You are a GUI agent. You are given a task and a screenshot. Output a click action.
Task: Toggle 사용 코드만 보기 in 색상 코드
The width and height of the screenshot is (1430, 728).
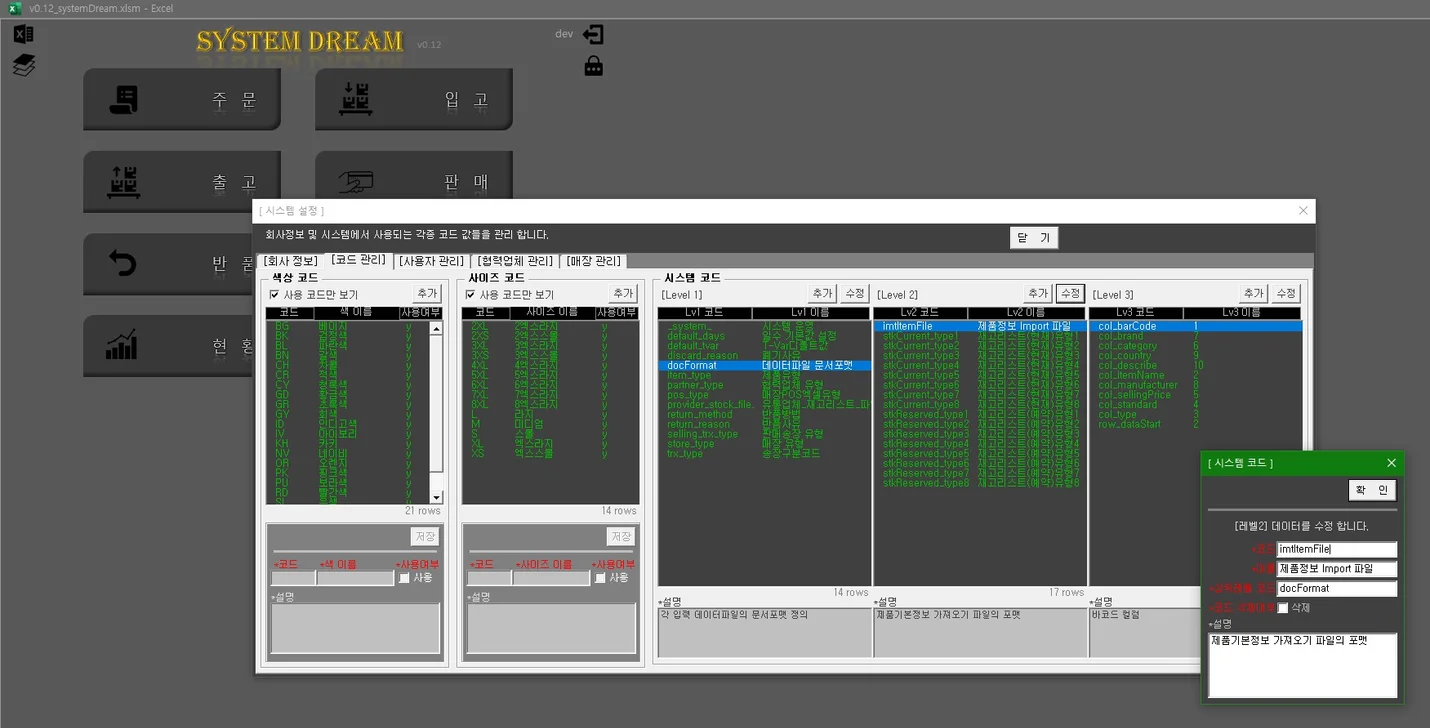click(x=275, y=295)
